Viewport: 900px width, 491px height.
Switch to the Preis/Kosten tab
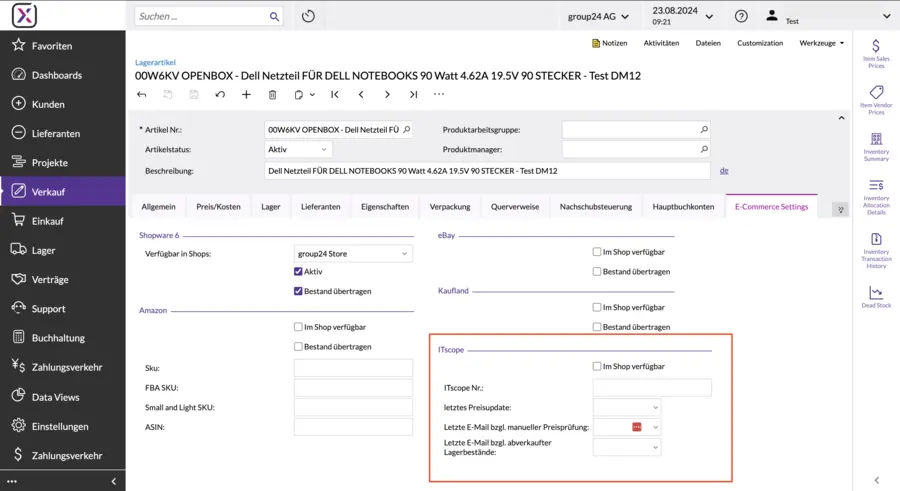coord(218,207)
